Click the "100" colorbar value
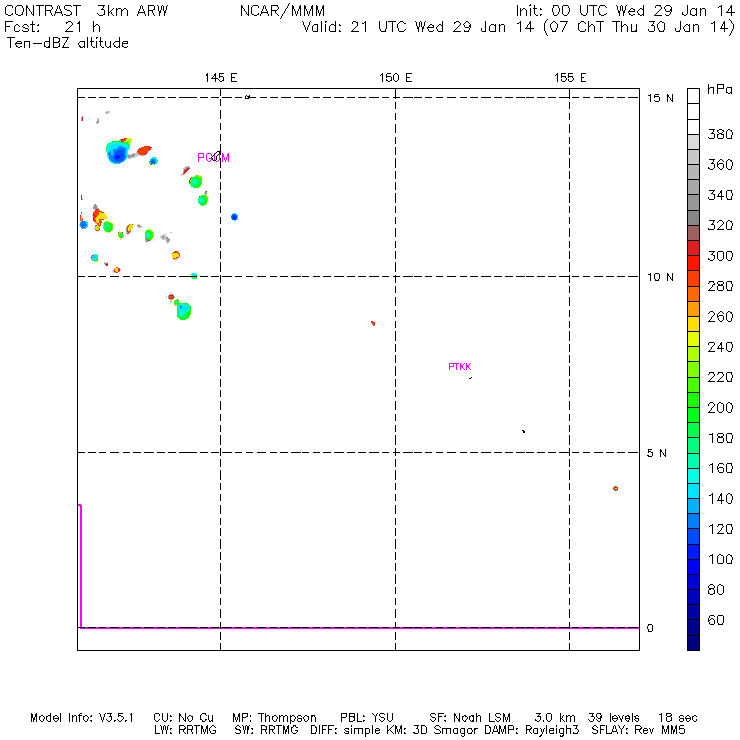Screen dimensions: 740x740 click(x=720, y=559)
